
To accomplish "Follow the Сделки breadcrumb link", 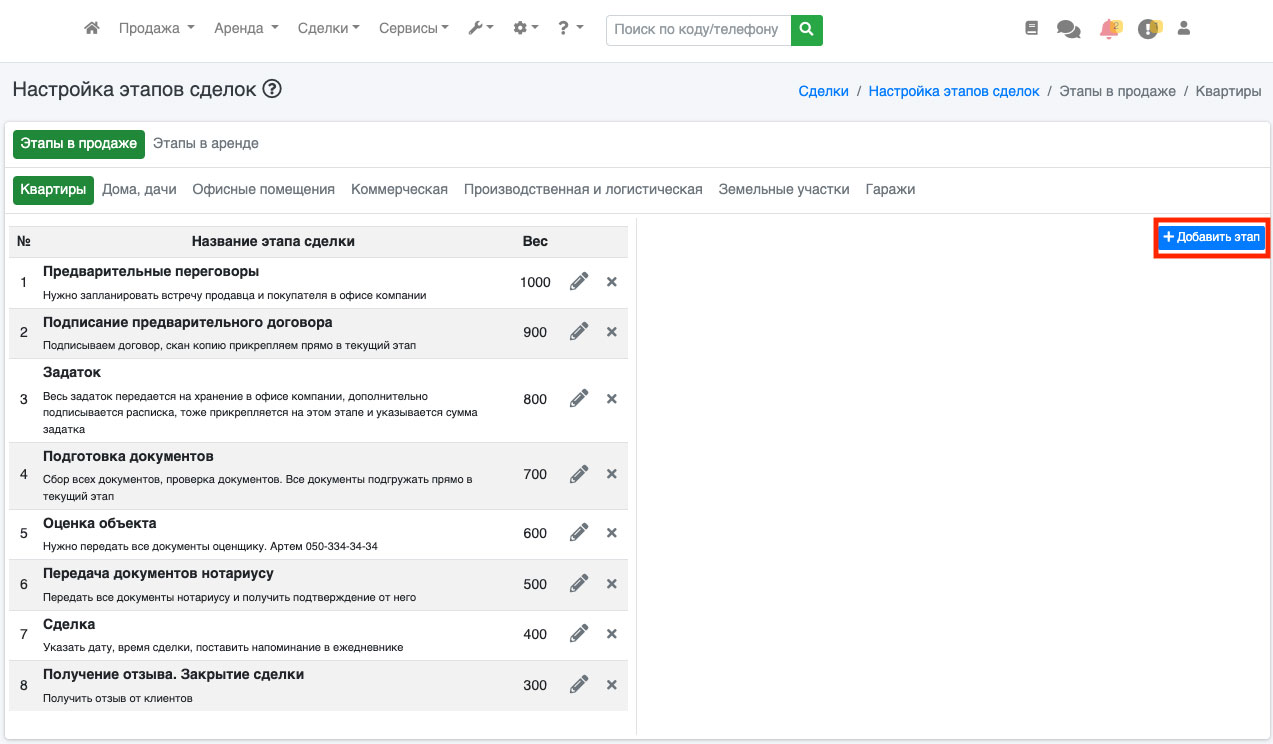I will pos(823,91).
